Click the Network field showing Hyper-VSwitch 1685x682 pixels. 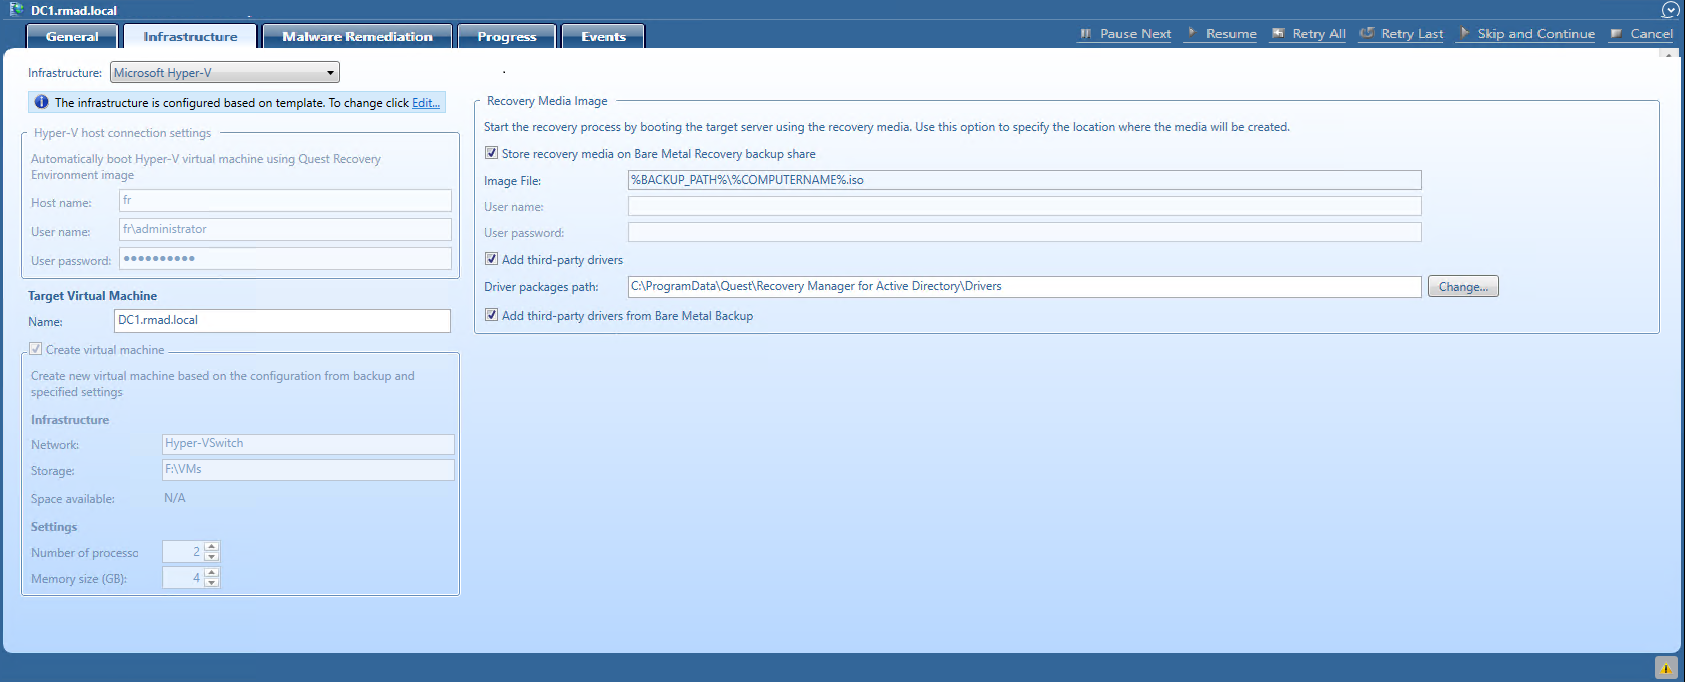[308, 444]
